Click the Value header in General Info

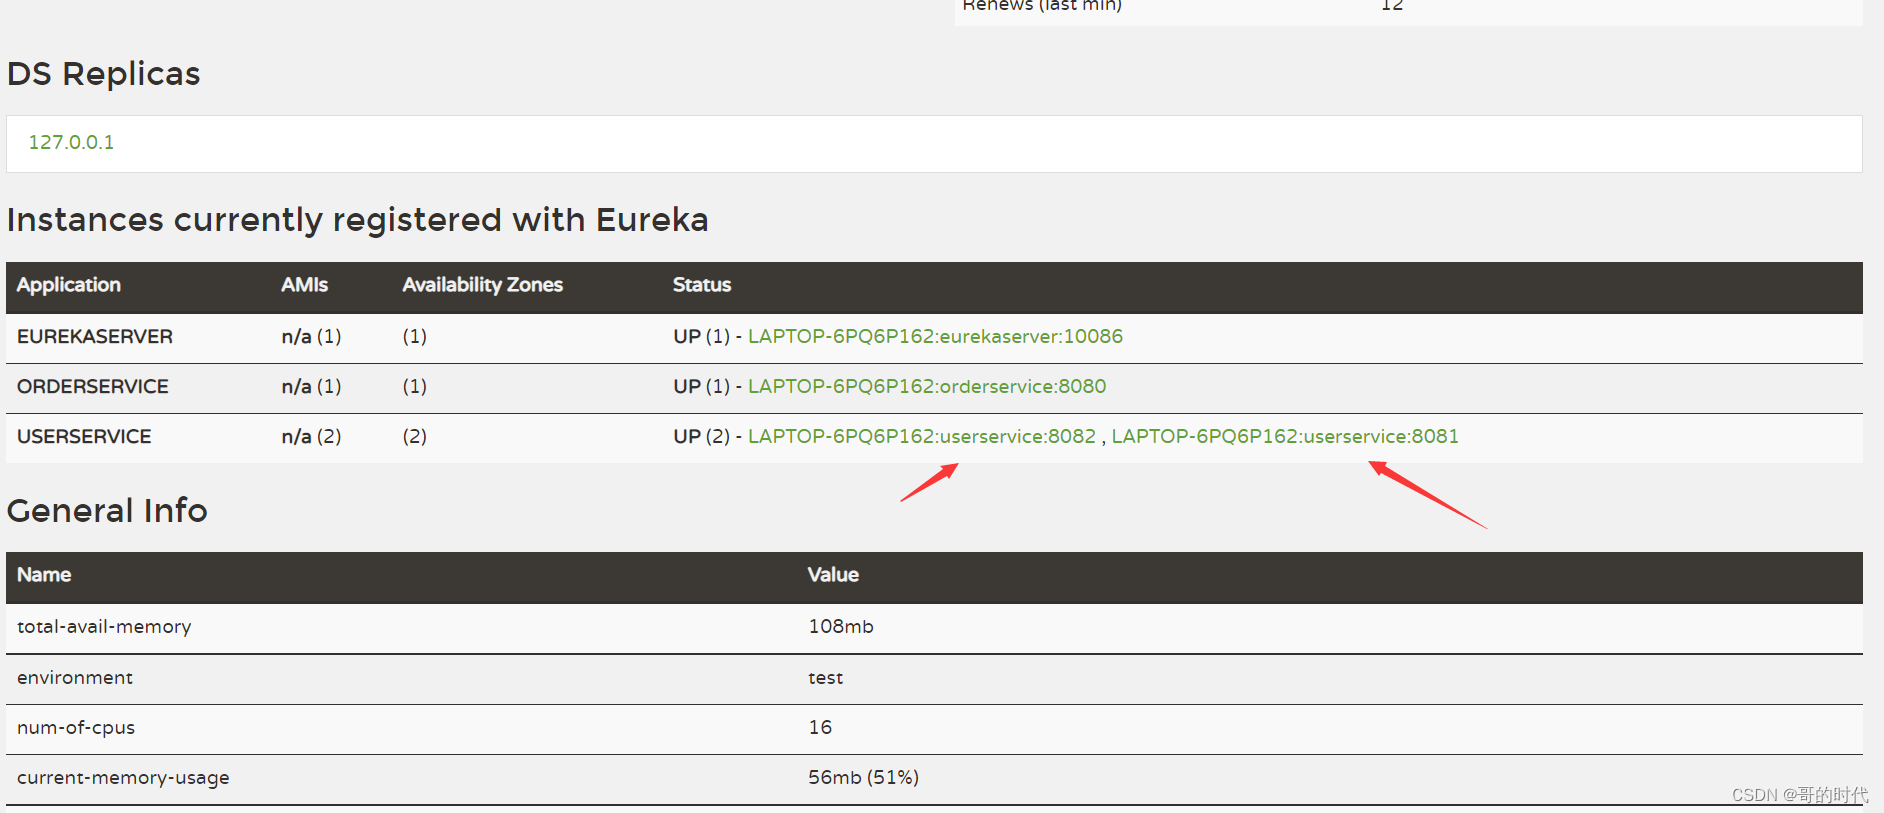[832, 575]
